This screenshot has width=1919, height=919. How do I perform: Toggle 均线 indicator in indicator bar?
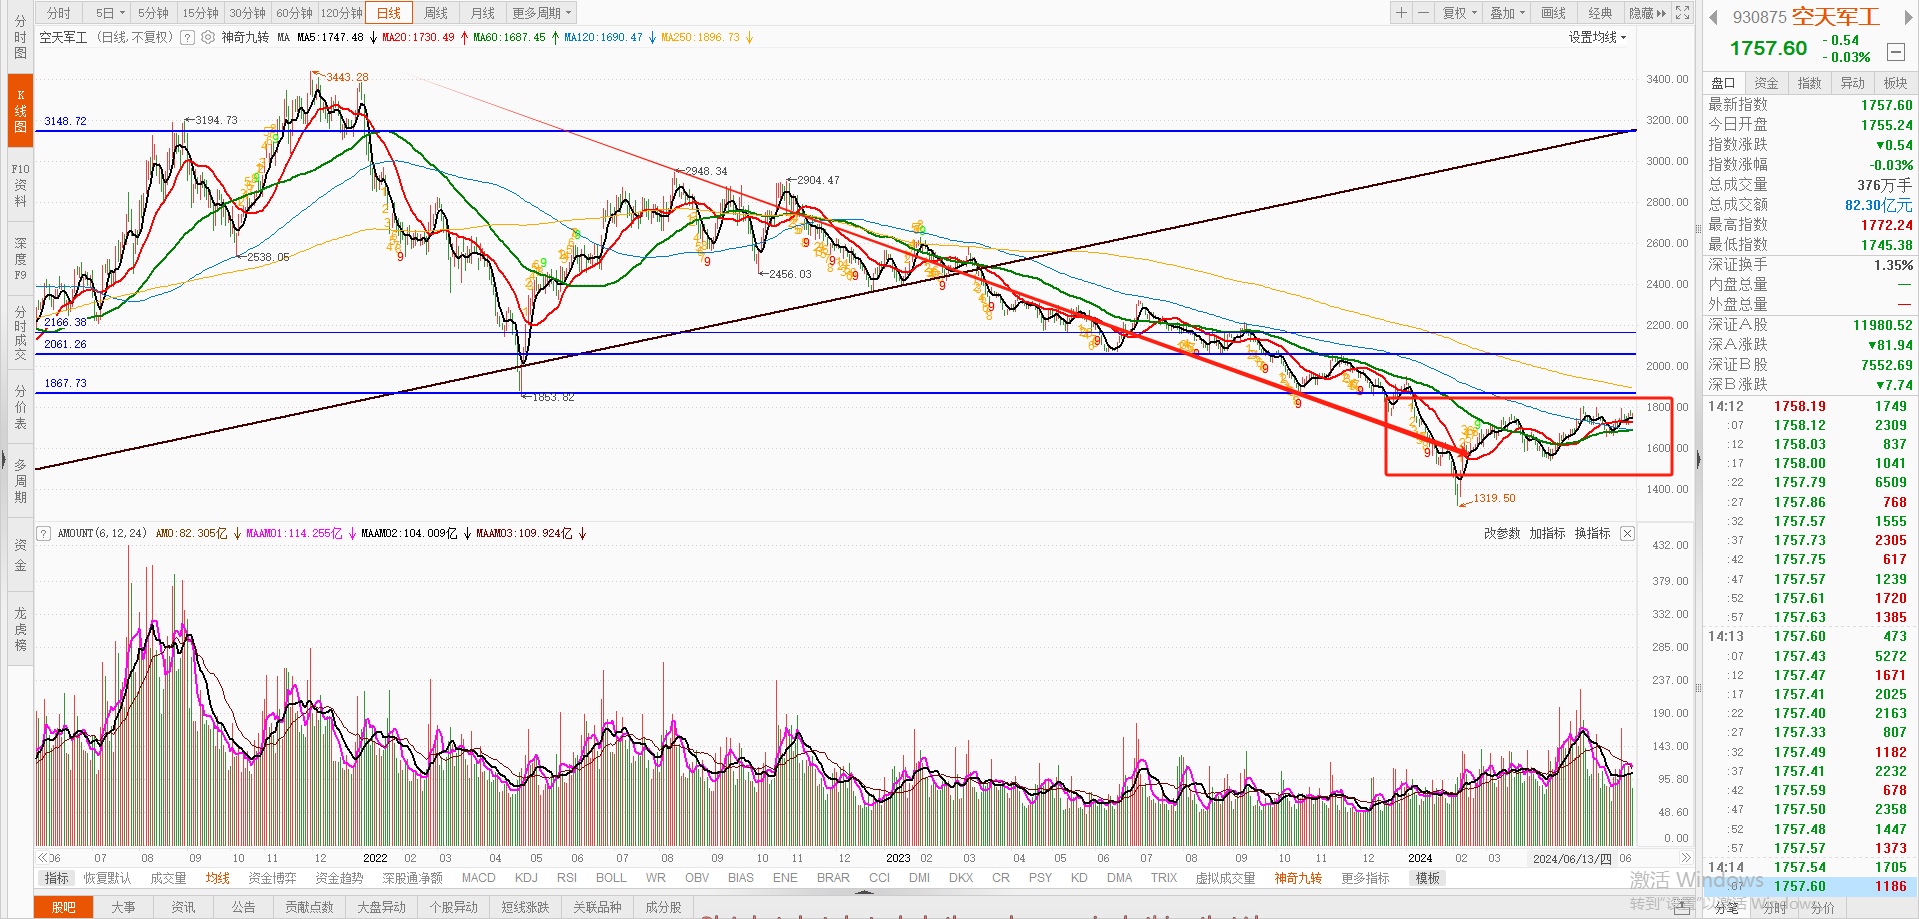pos(217,878)
